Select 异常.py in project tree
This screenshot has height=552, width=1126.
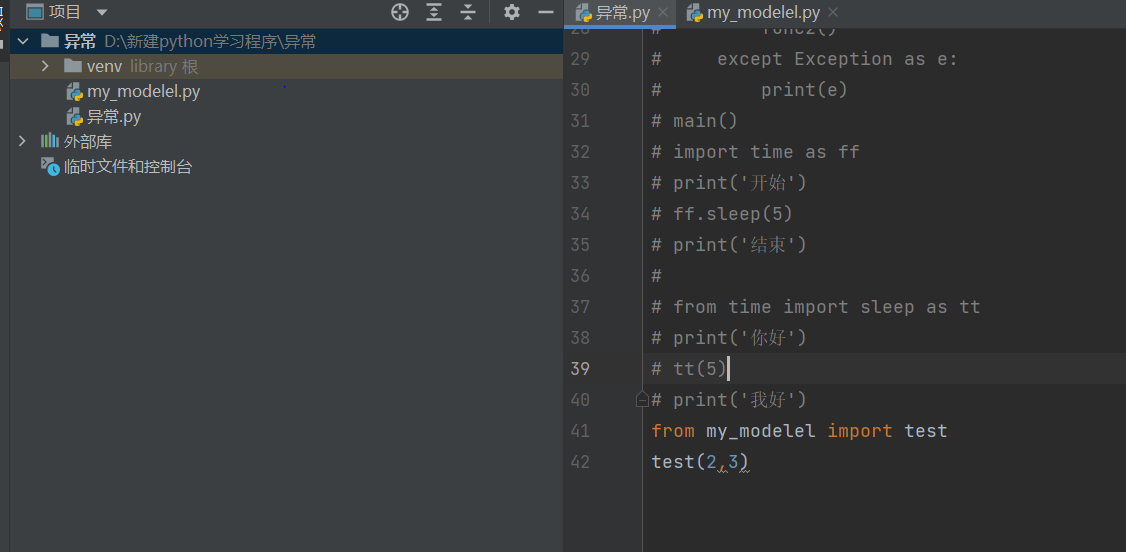click(x=113, y=117)
